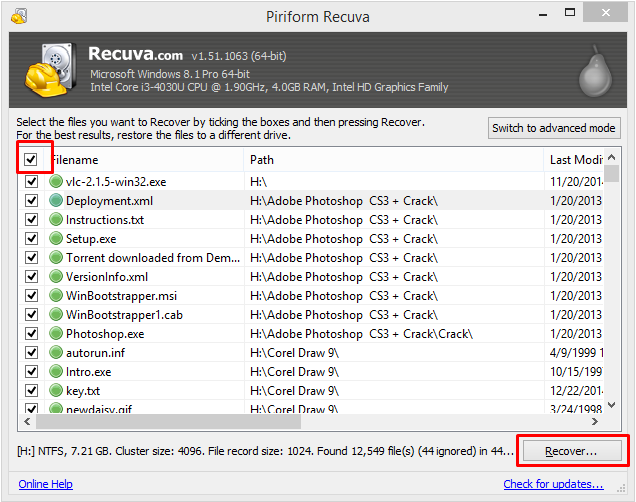Click the vertical scrollbar down arrow
The height and width of the screenshot is (502, 636).
coord(612,405)
